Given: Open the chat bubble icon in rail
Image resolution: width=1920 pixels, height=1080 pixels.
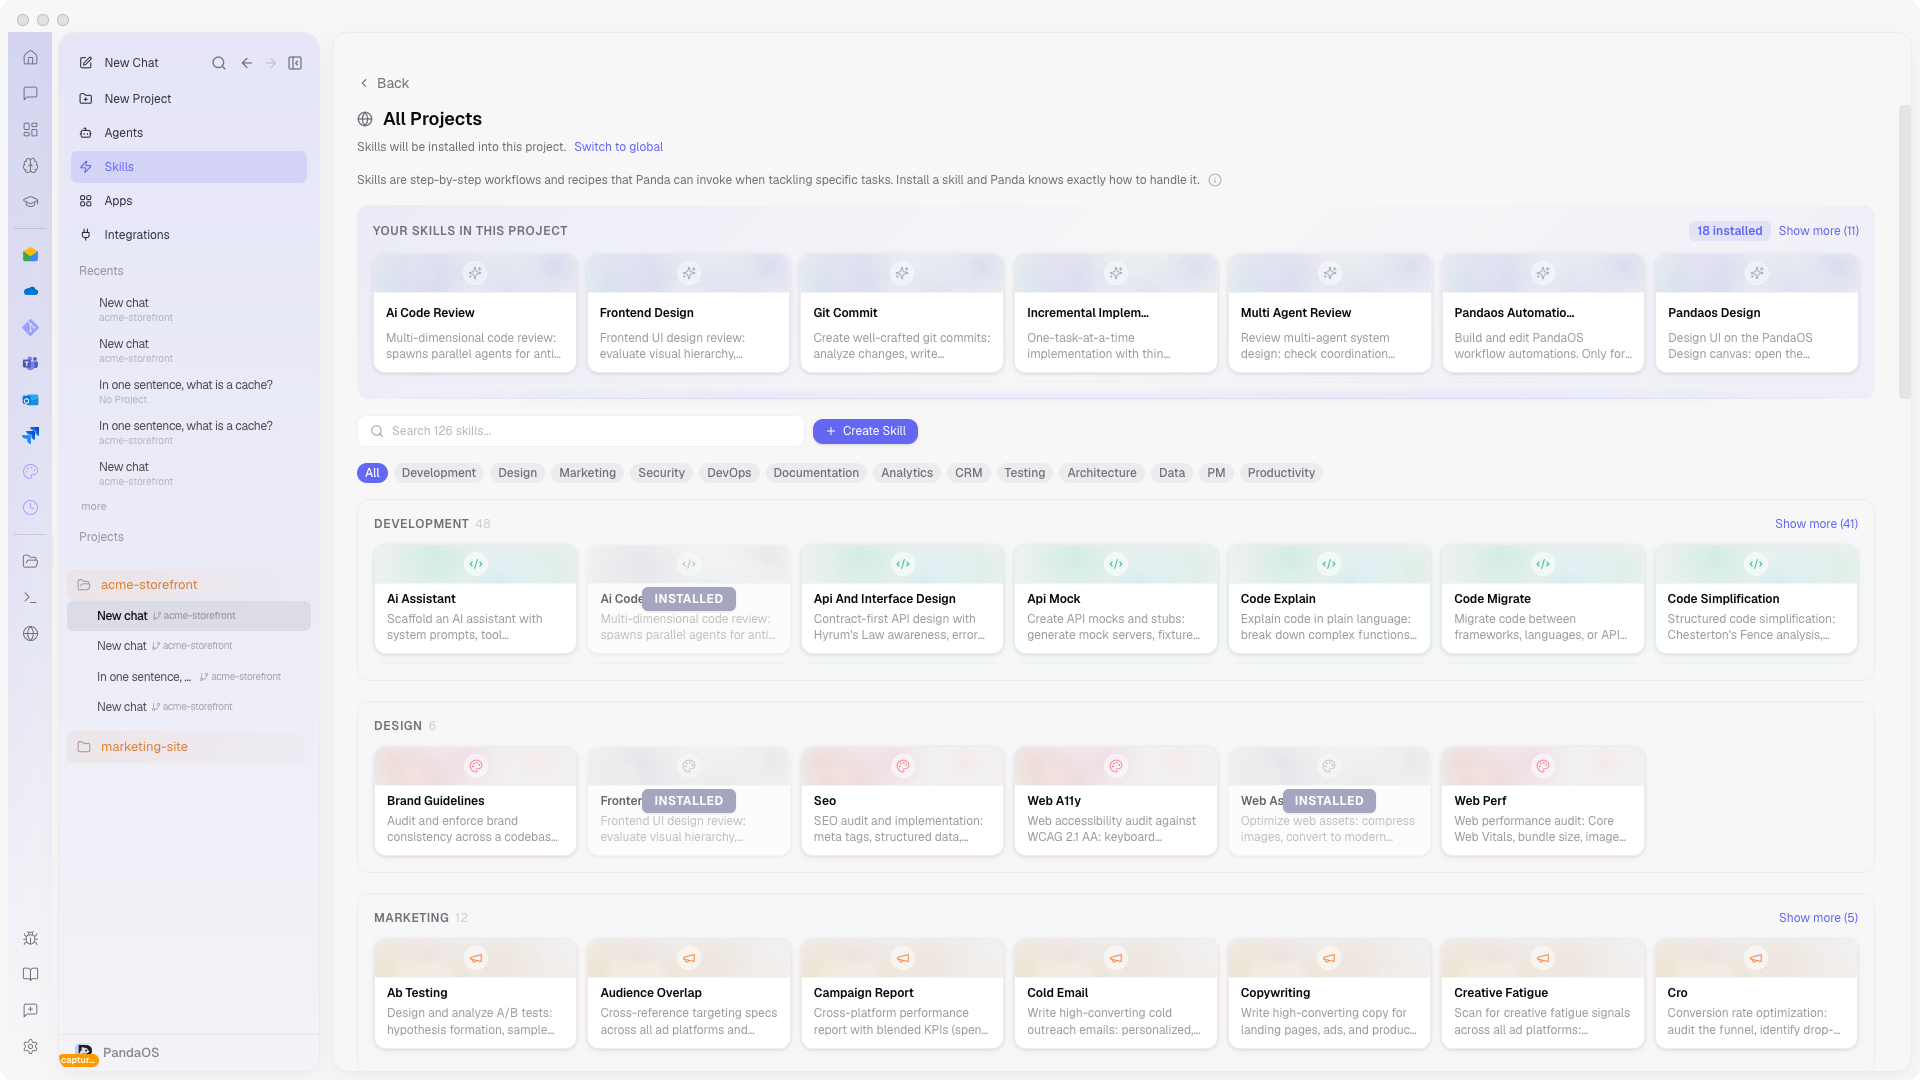Looking at the screenshot, I should pyautogui.click(x=30, y=94).
